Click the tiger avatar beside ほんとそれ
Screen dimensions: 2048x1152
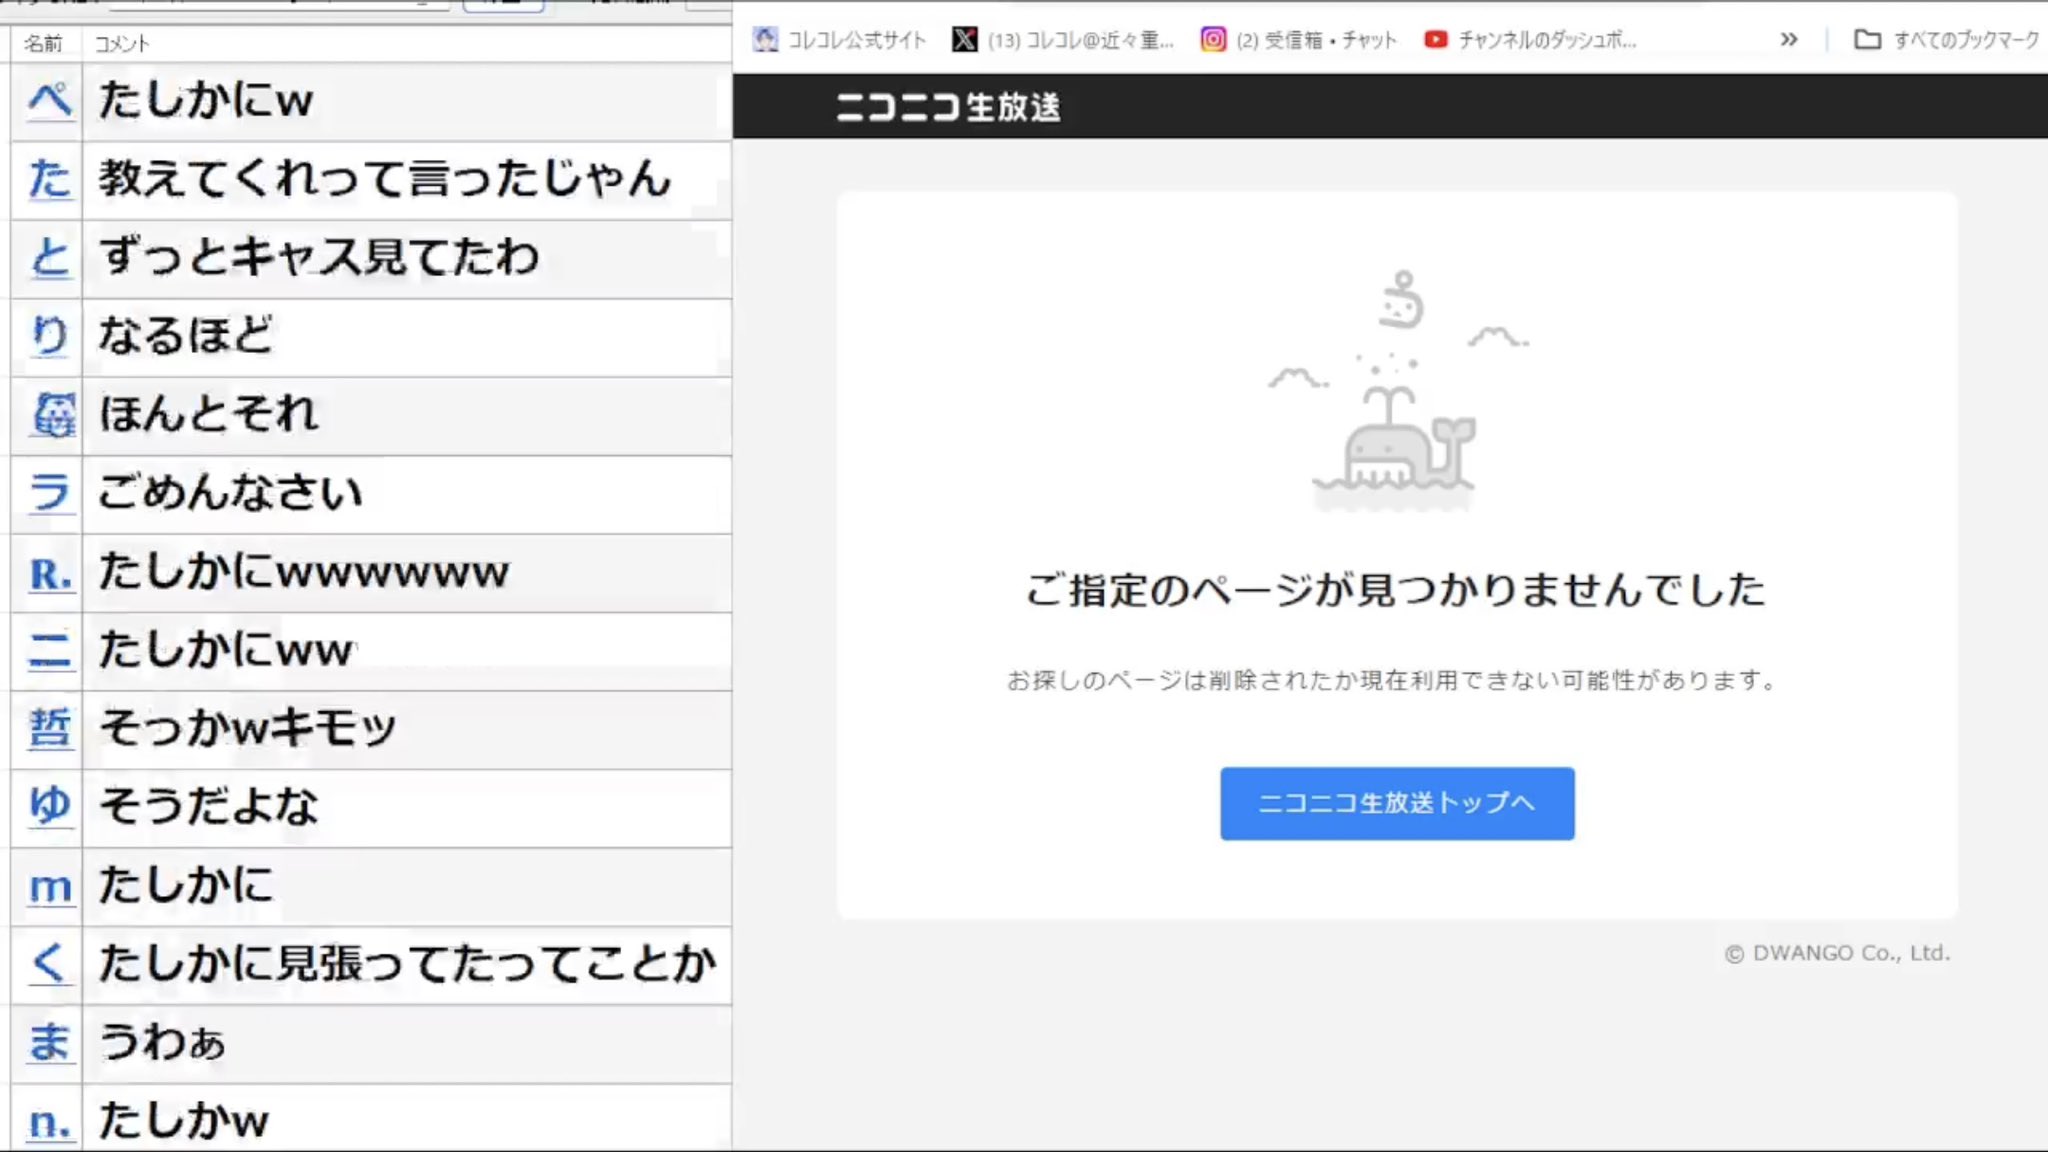(x=53, y=415)
